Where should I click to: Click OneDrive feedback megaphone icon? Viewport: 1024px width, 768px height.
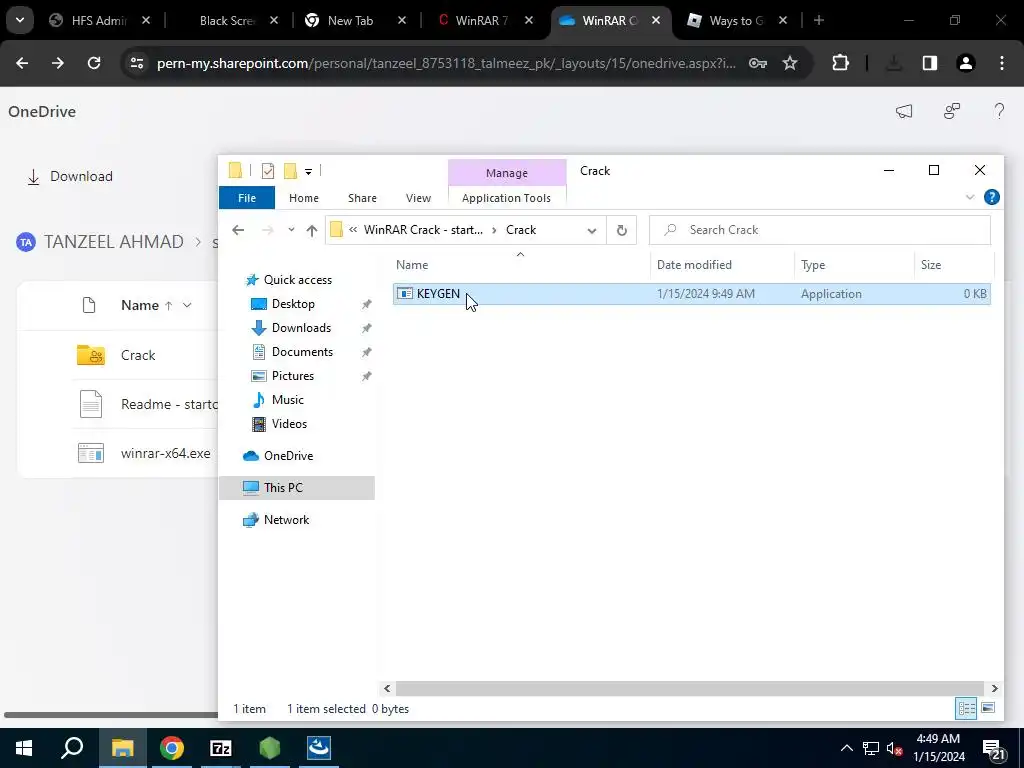pos(904,111)
